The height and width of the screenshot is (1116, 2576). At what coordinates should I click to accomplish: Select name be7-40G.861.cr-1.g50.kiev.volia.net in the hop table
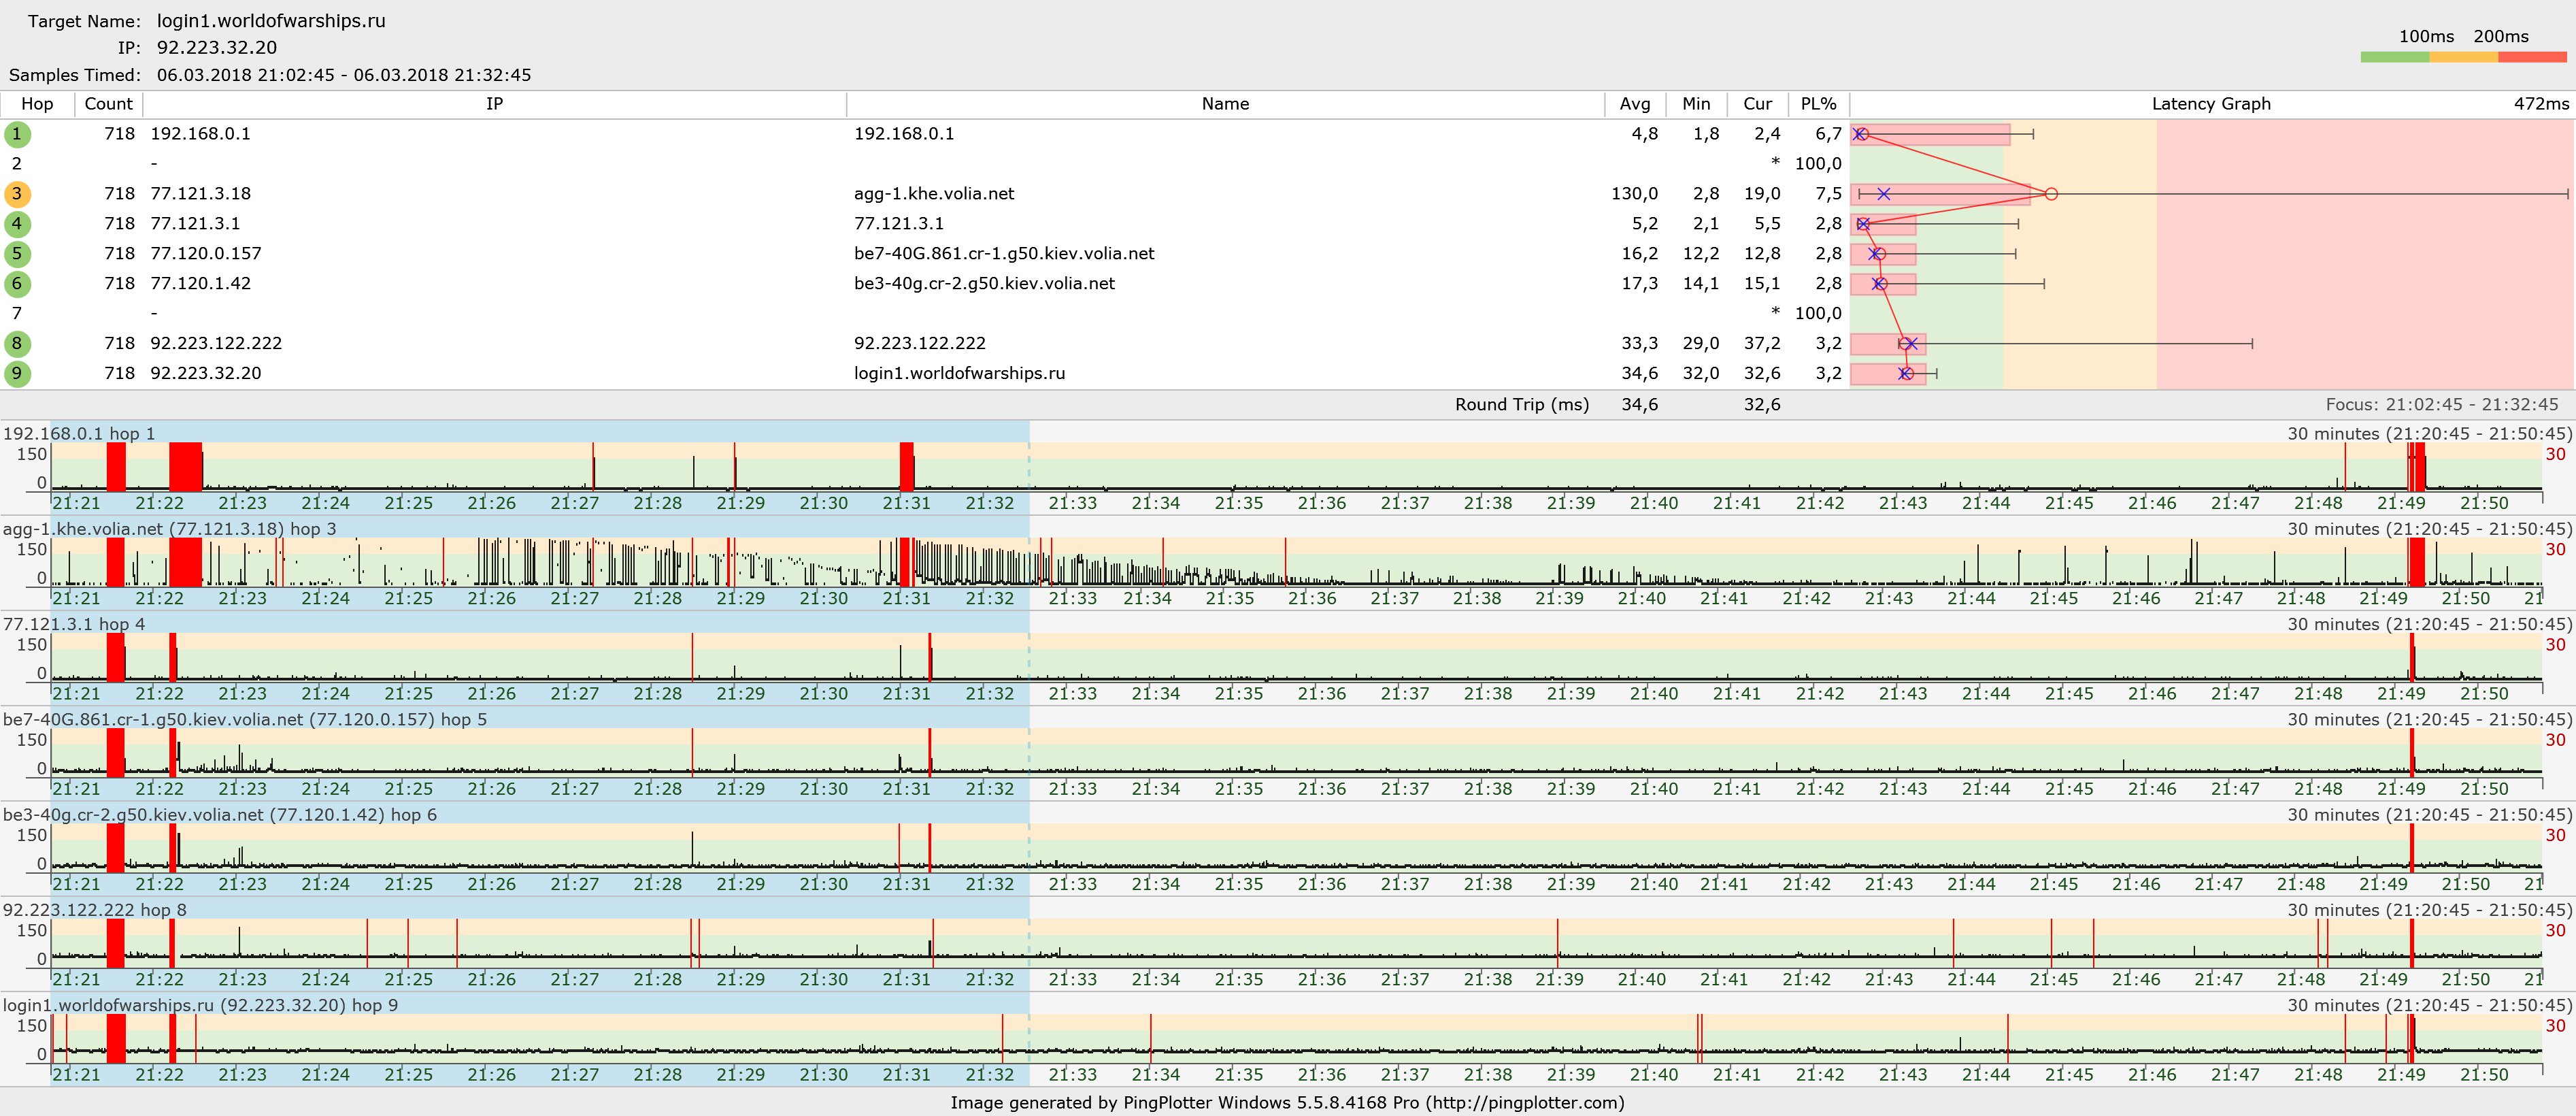[x=1004, y=254]
